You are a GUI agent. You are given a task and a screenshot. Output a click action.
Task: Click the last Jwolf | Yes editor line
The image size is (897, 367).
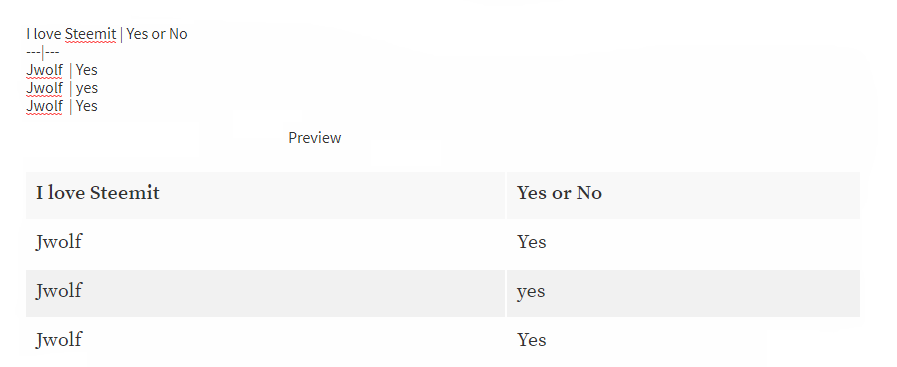tap(62, 106)
